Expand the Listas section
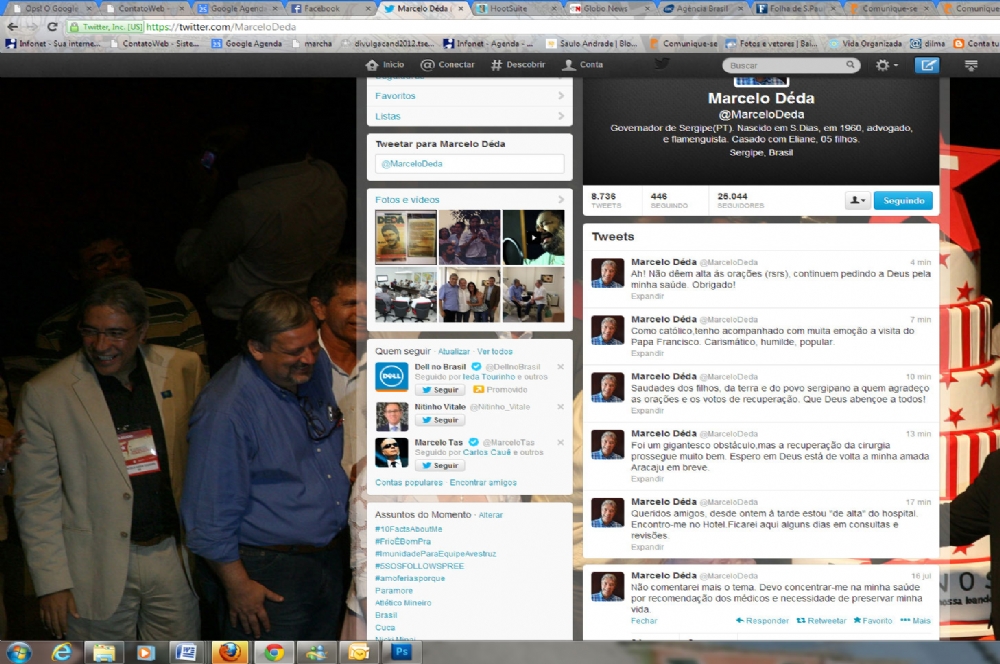The height and width of the screenshot is (664, 1000). click(x=470, y=117)
